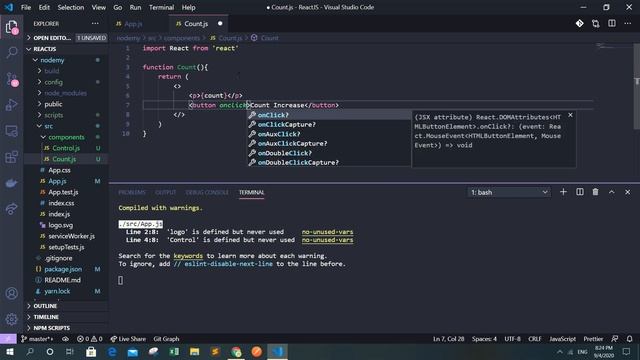Click the CRLF line ending selector

(x=535, y=339)
